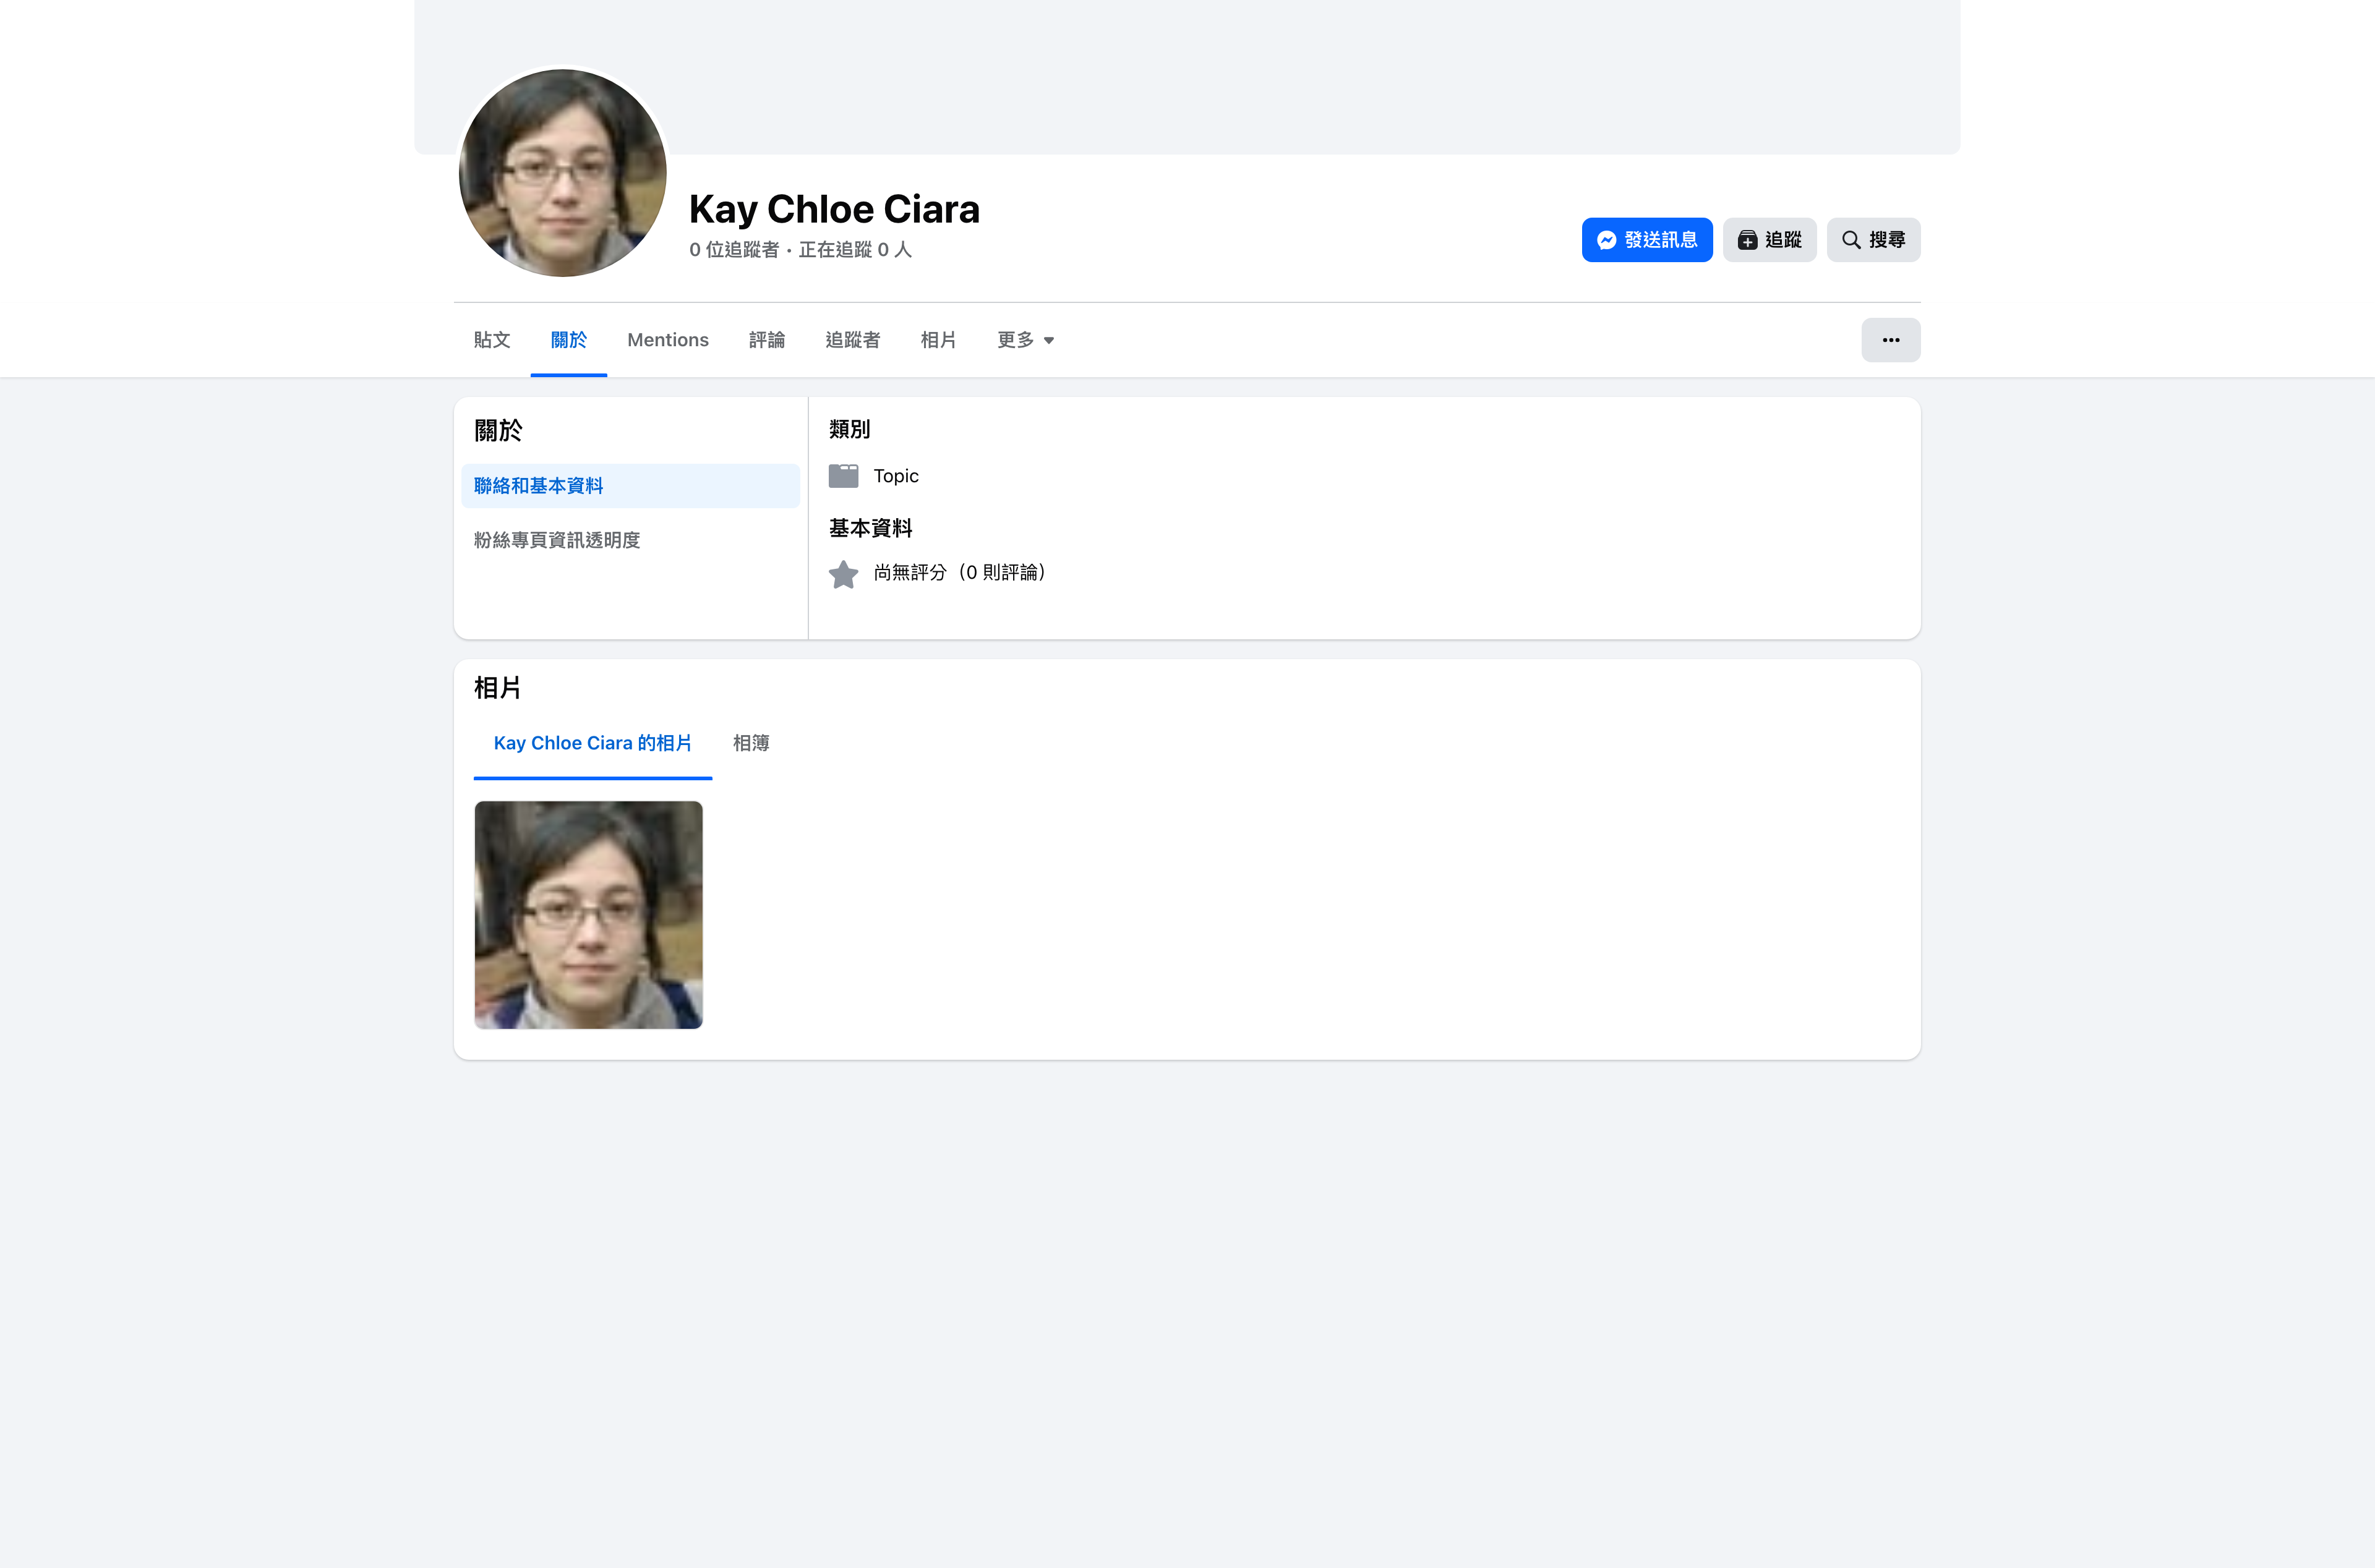Switch to the 相簿 albums tab

[750, 743]
